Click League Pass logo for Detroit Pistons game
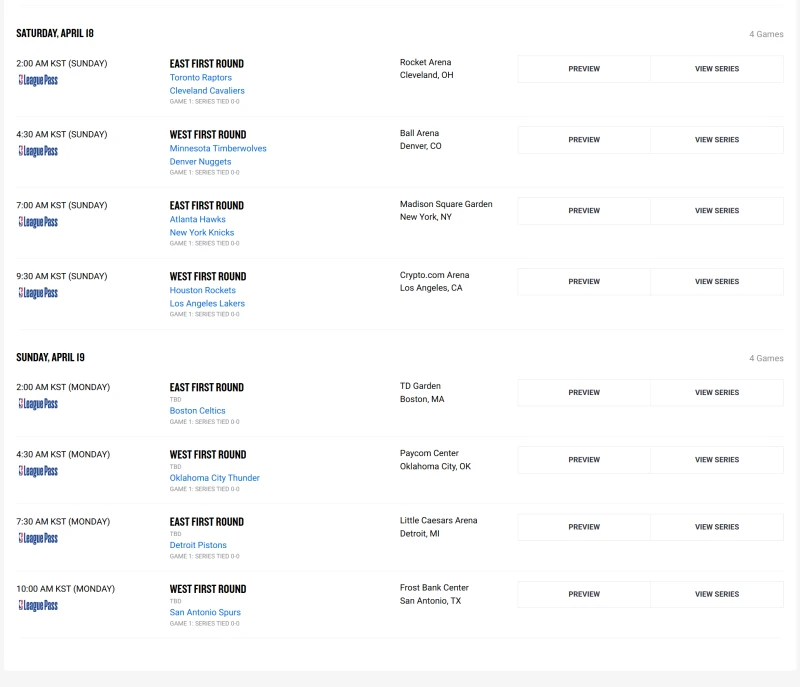Viewport: 800px width, 687px height. coord(38,539)
